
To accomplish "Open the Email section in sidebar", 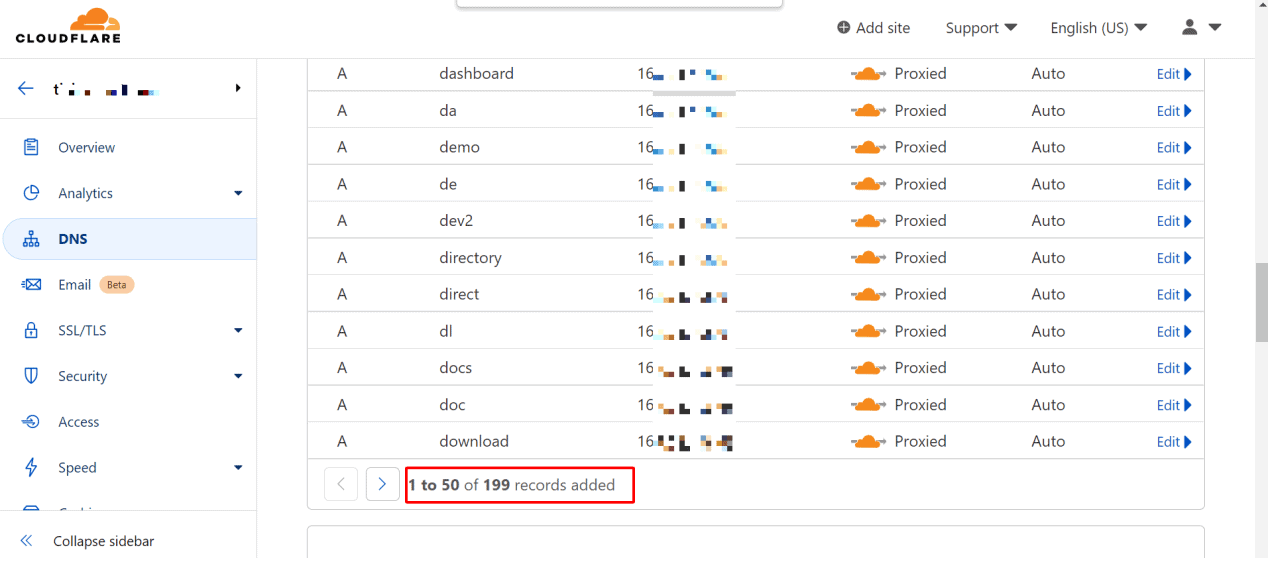I will 74,285.
